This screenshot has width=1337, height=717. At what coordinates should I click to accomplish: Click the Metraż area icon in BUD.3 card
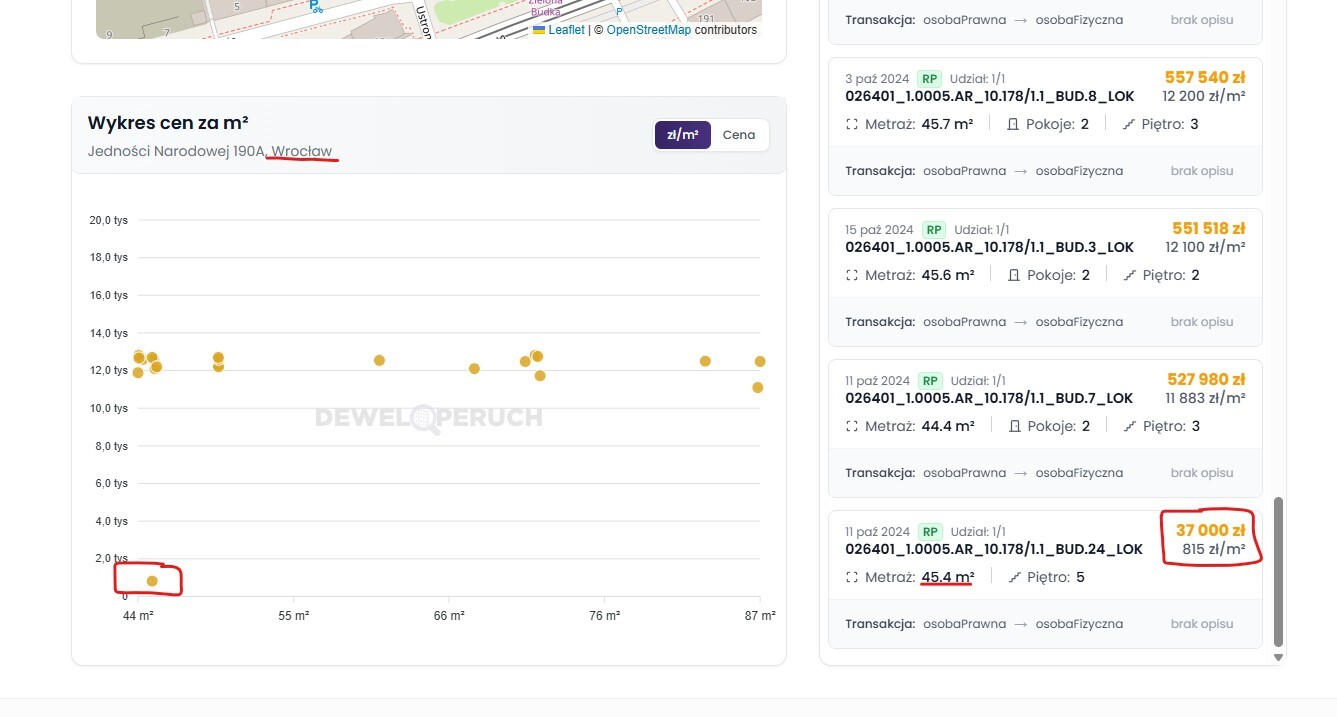(852, 275)
